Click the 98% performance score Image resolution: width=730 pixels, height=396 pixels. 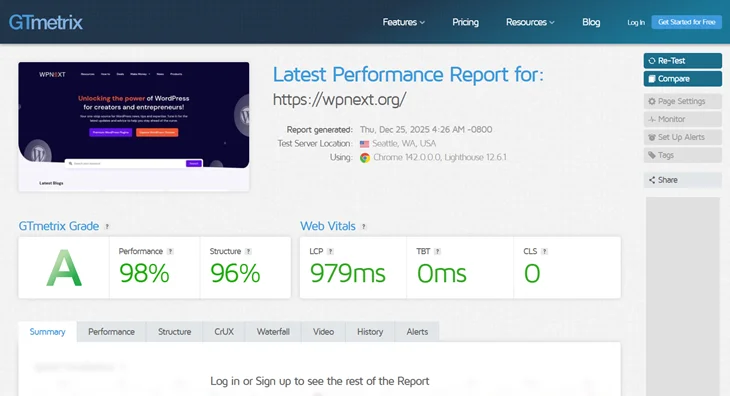(x=144, y=273)
